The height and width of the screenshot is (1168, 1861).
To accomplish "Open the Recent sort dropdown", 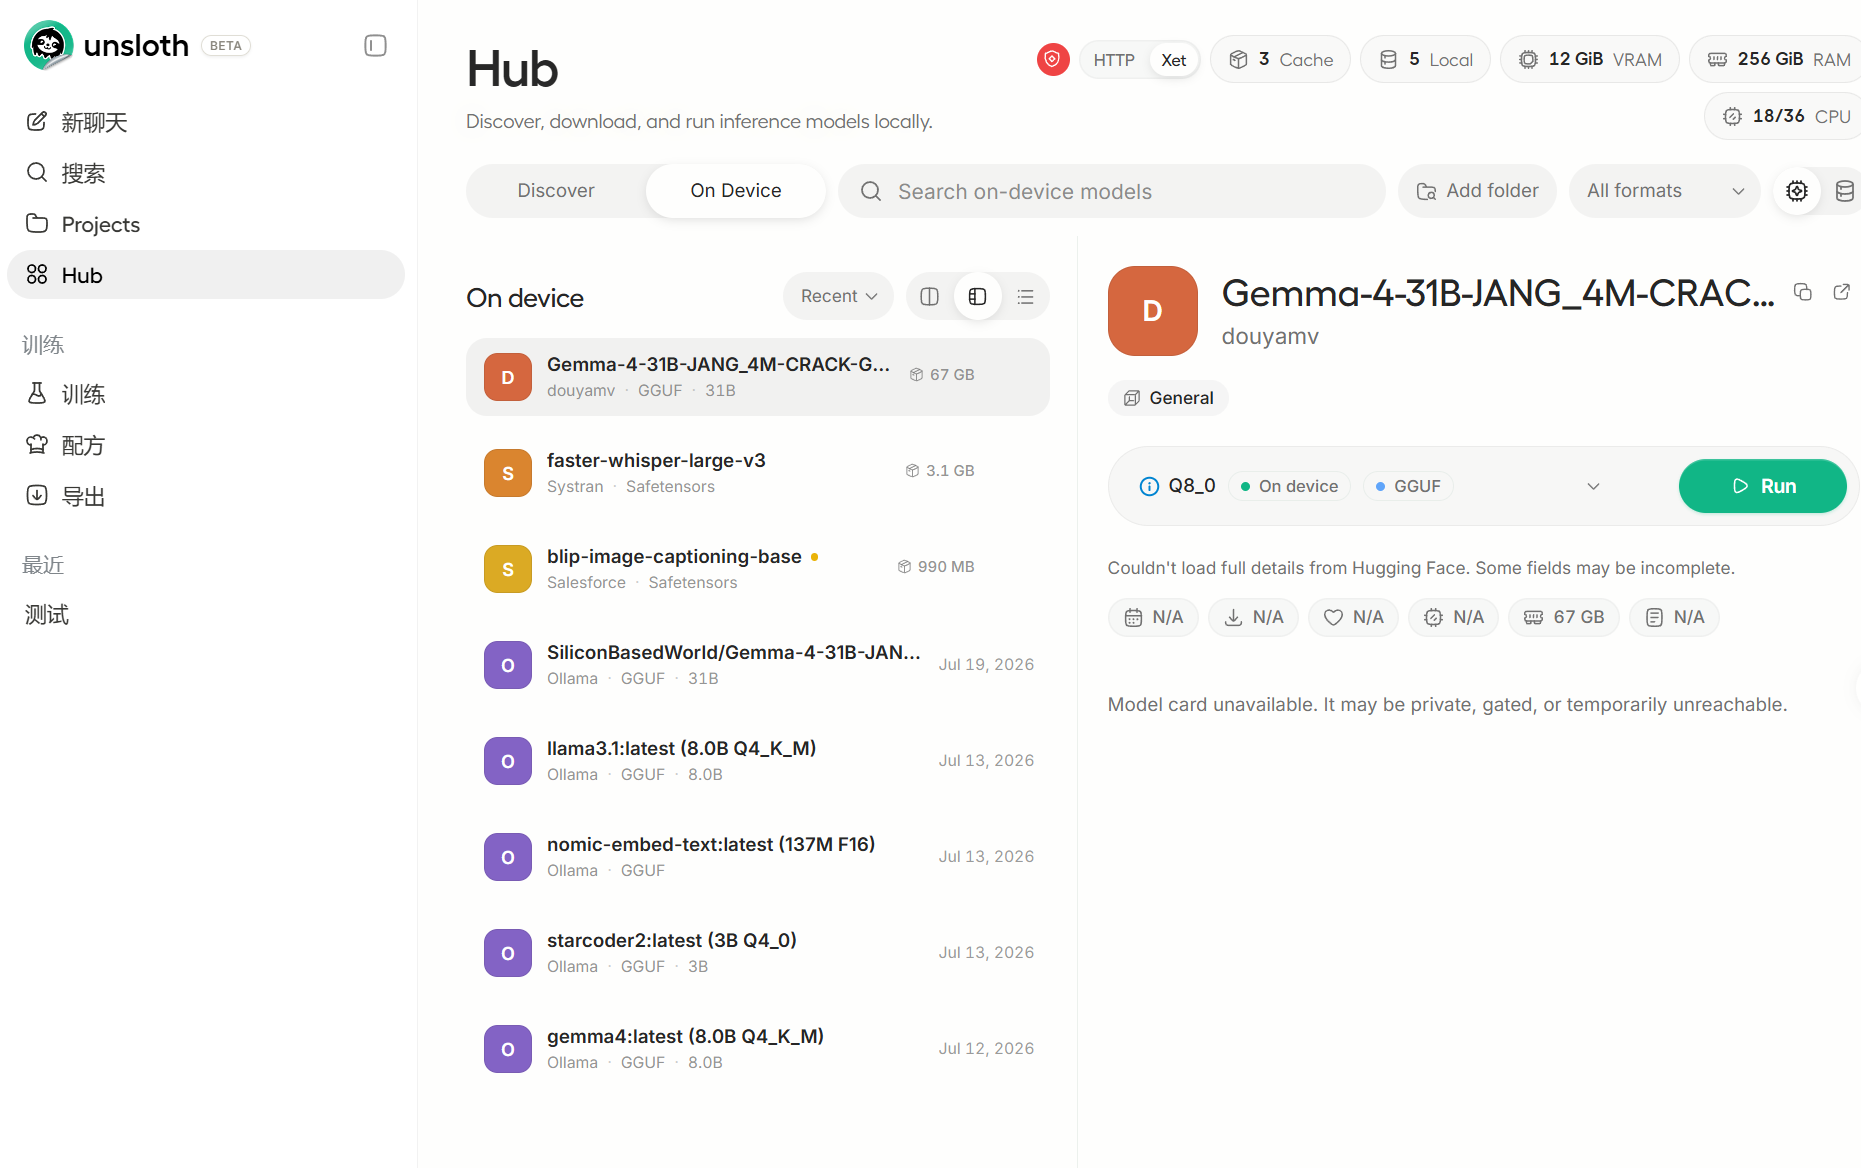I will [x=838, y=296].
